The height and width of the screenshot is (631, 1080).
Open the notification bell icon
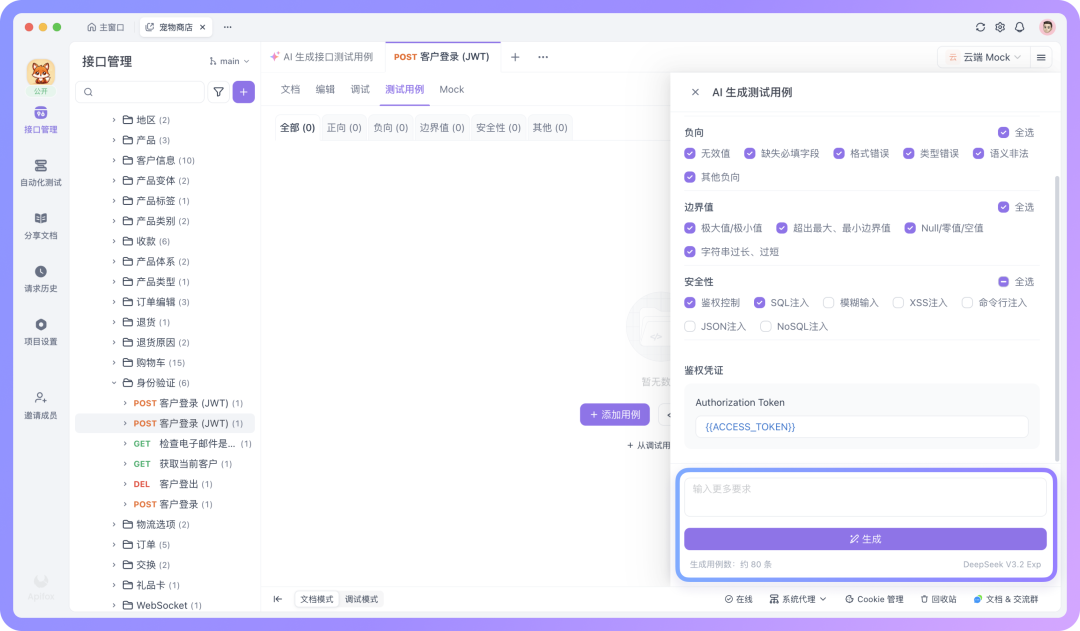point(1019,27)
